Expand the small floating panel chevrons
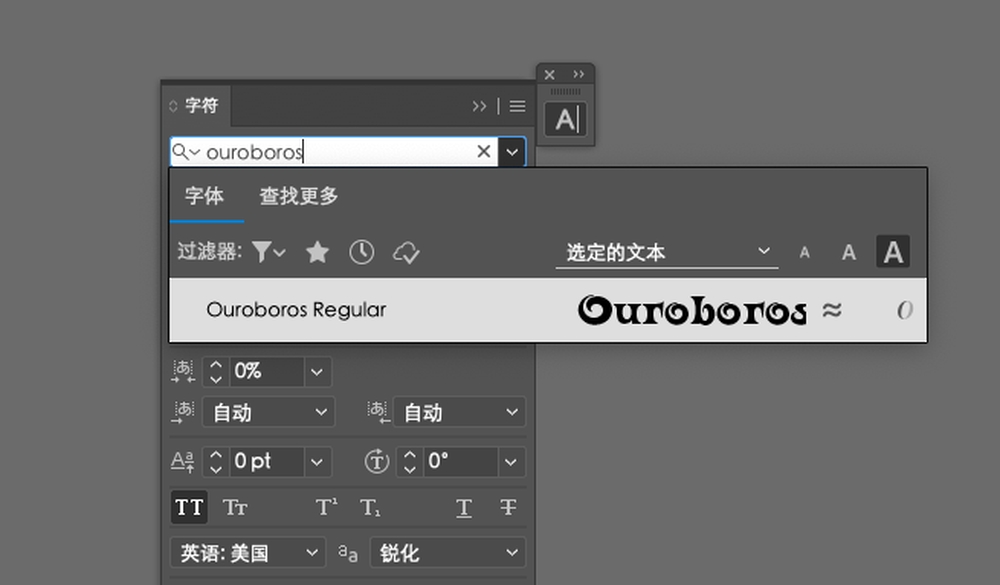Image resolution: width=1000 pixels, height=585 pixels. pyautogui.click(x=578, y=74)
